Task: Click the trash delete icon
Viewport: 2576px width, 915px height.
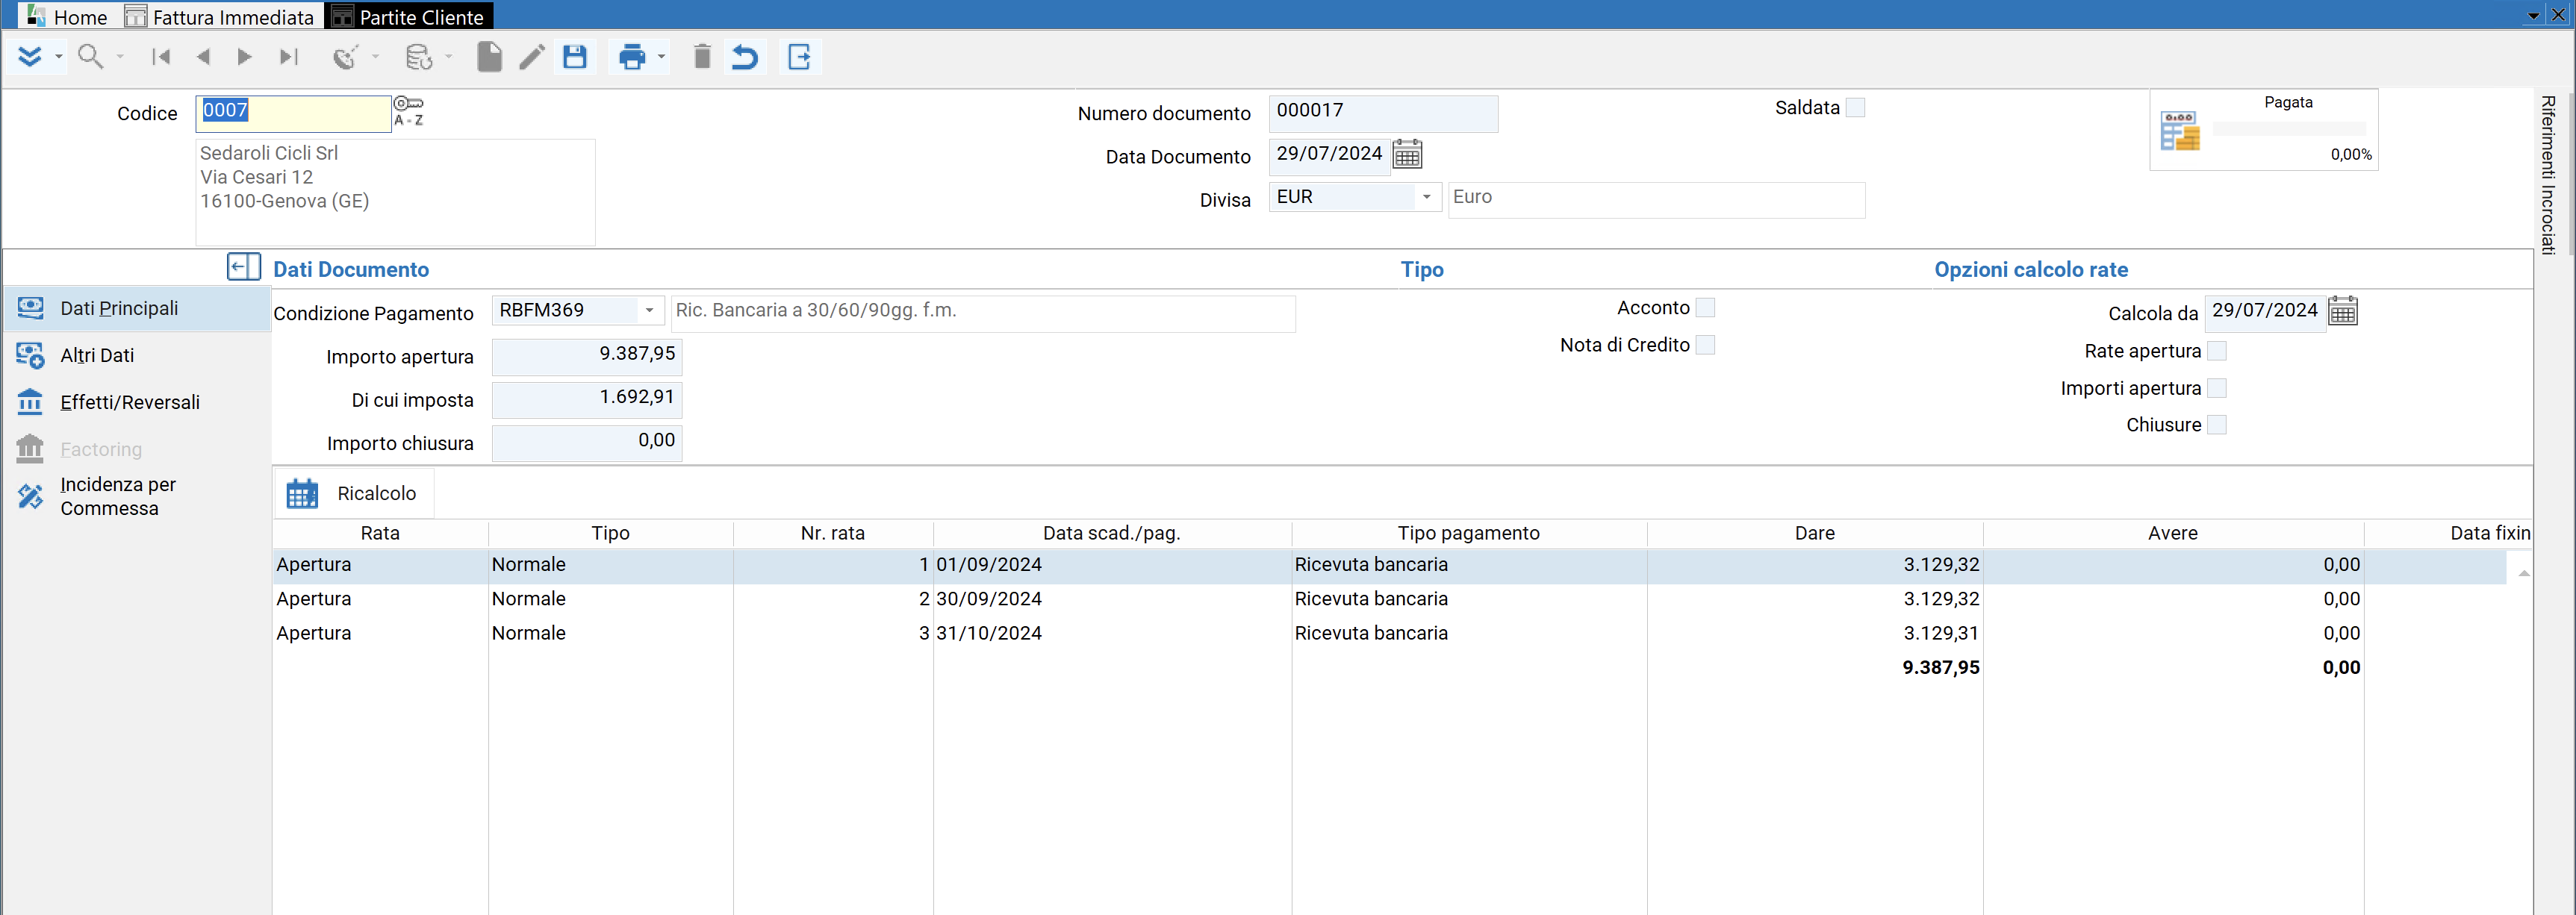Action: 702,57
